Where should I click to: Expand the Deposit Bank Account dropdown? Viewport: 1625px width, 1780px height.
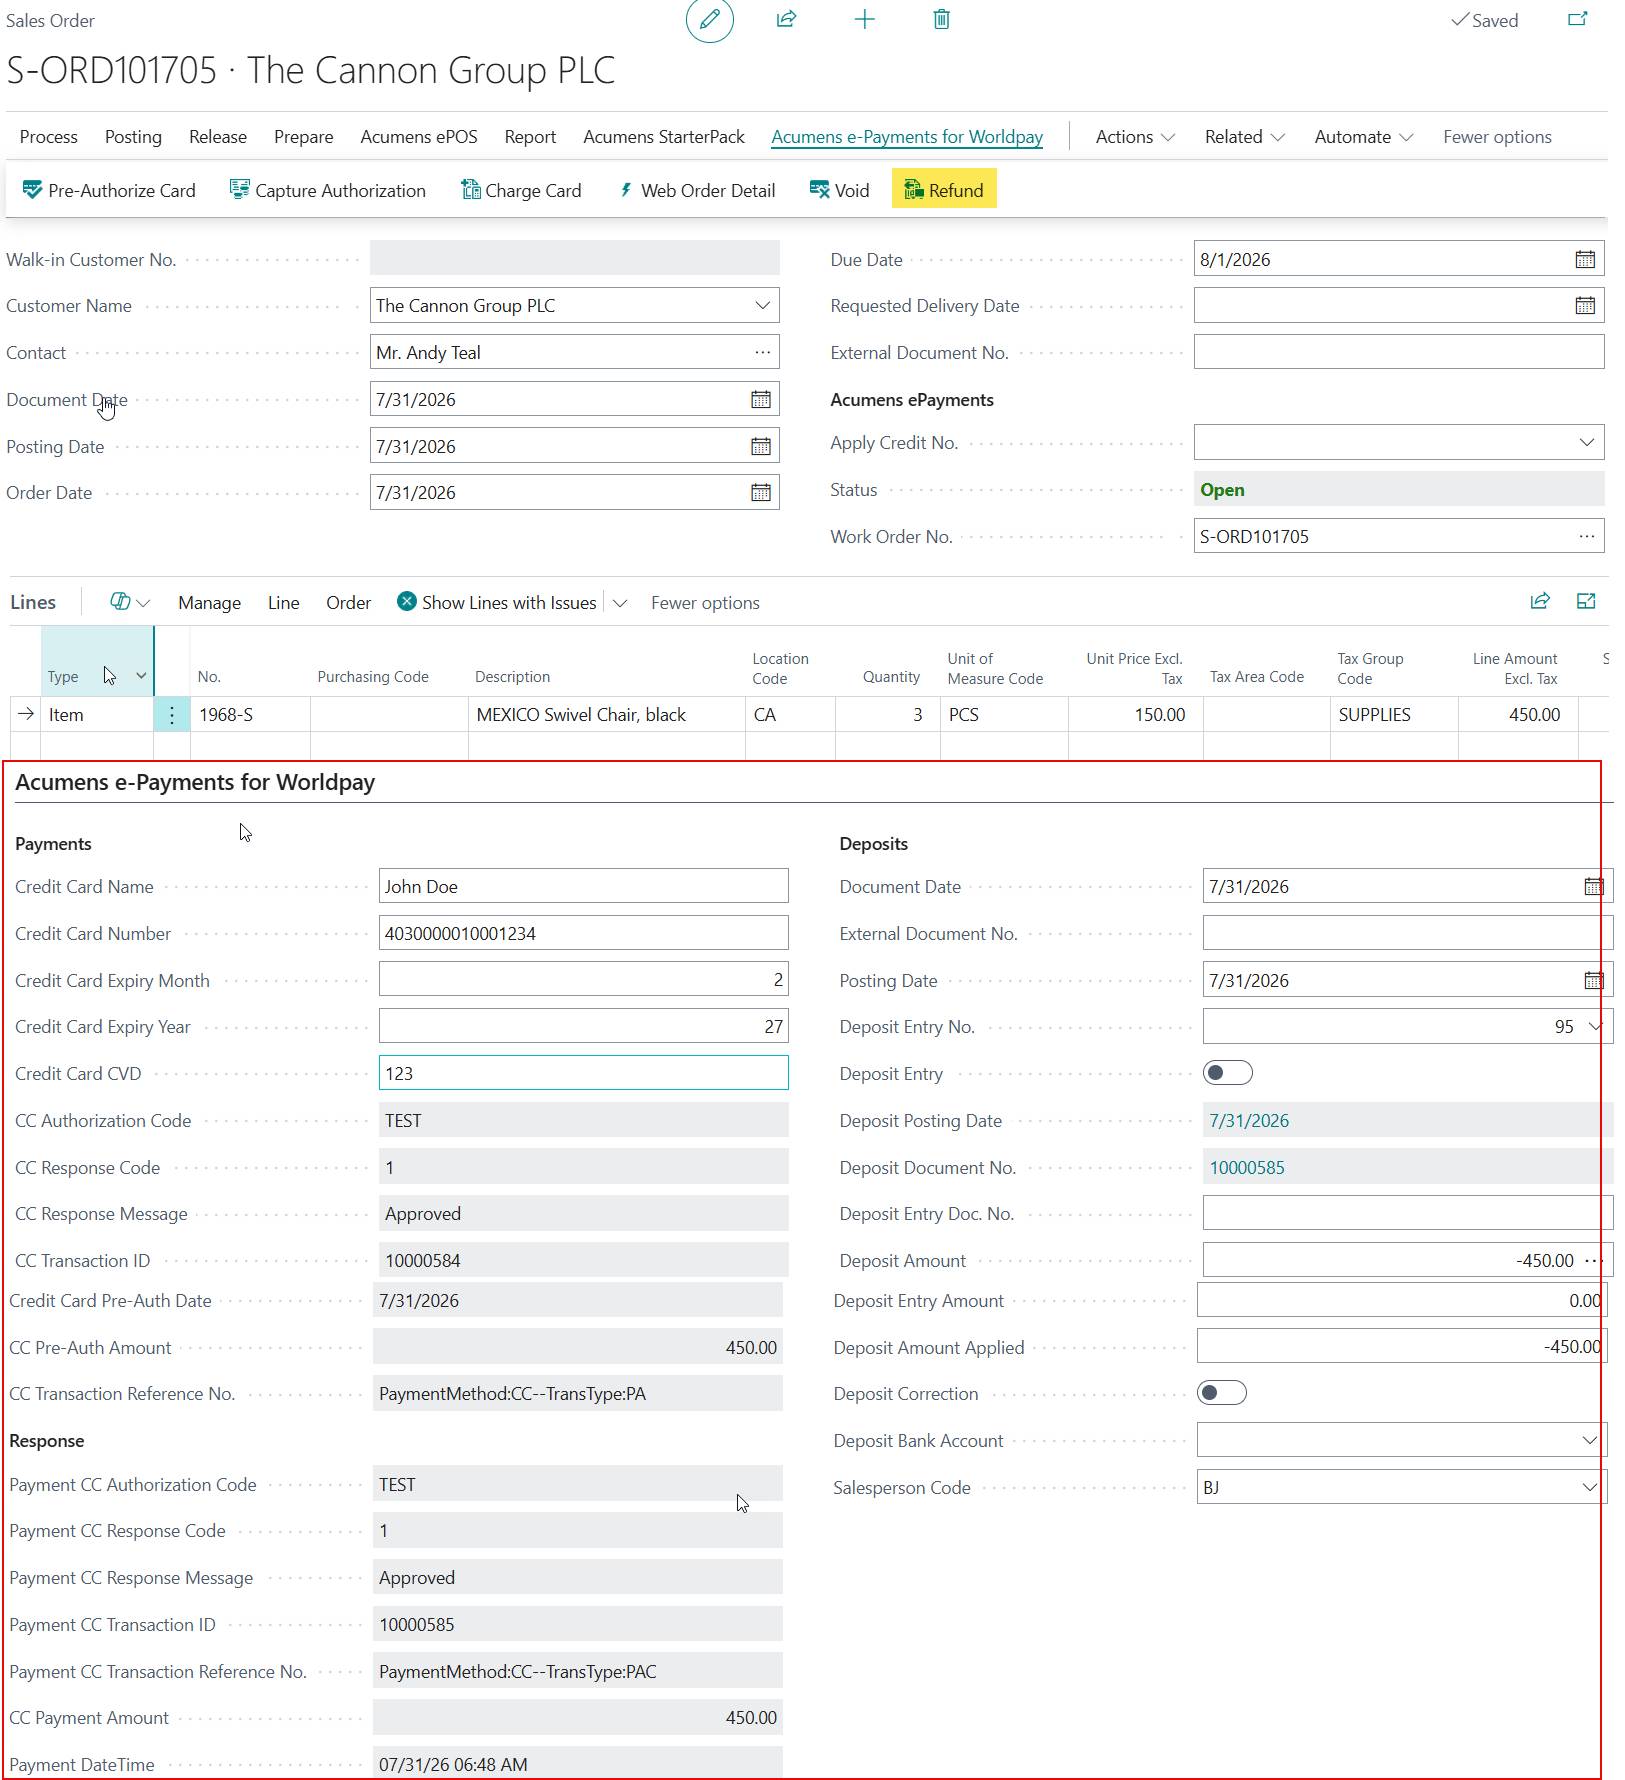(x=1589, y=1440)
